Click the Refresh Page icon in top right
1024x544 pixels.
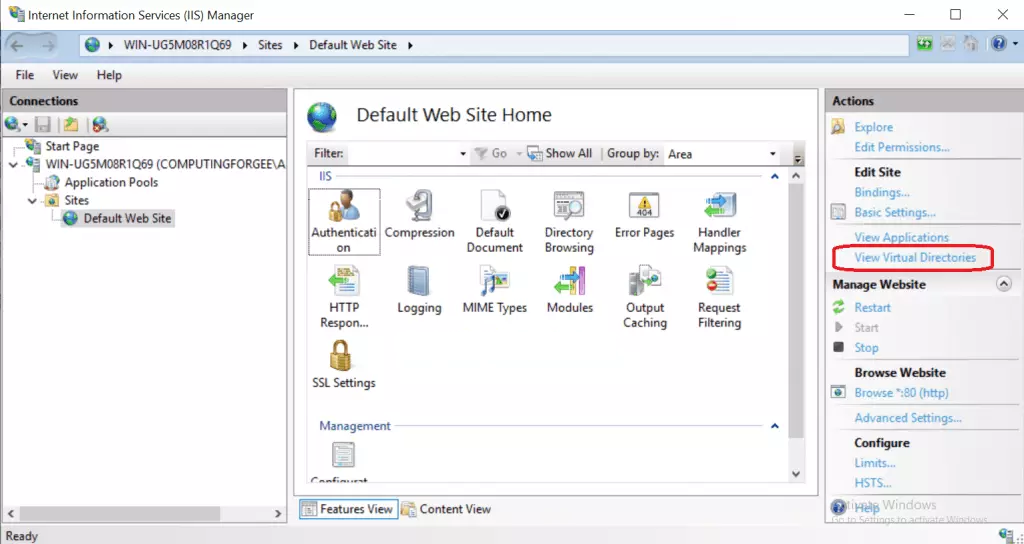click(x=924, y=44)
